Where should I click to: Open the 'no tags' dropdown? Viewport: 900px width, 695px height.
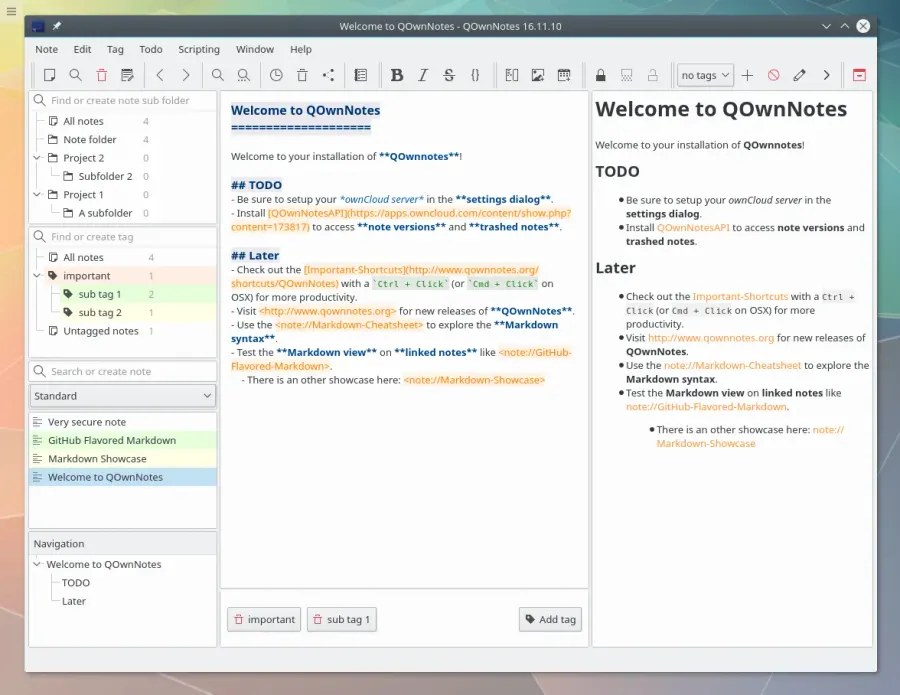click(x=705, y=75)
